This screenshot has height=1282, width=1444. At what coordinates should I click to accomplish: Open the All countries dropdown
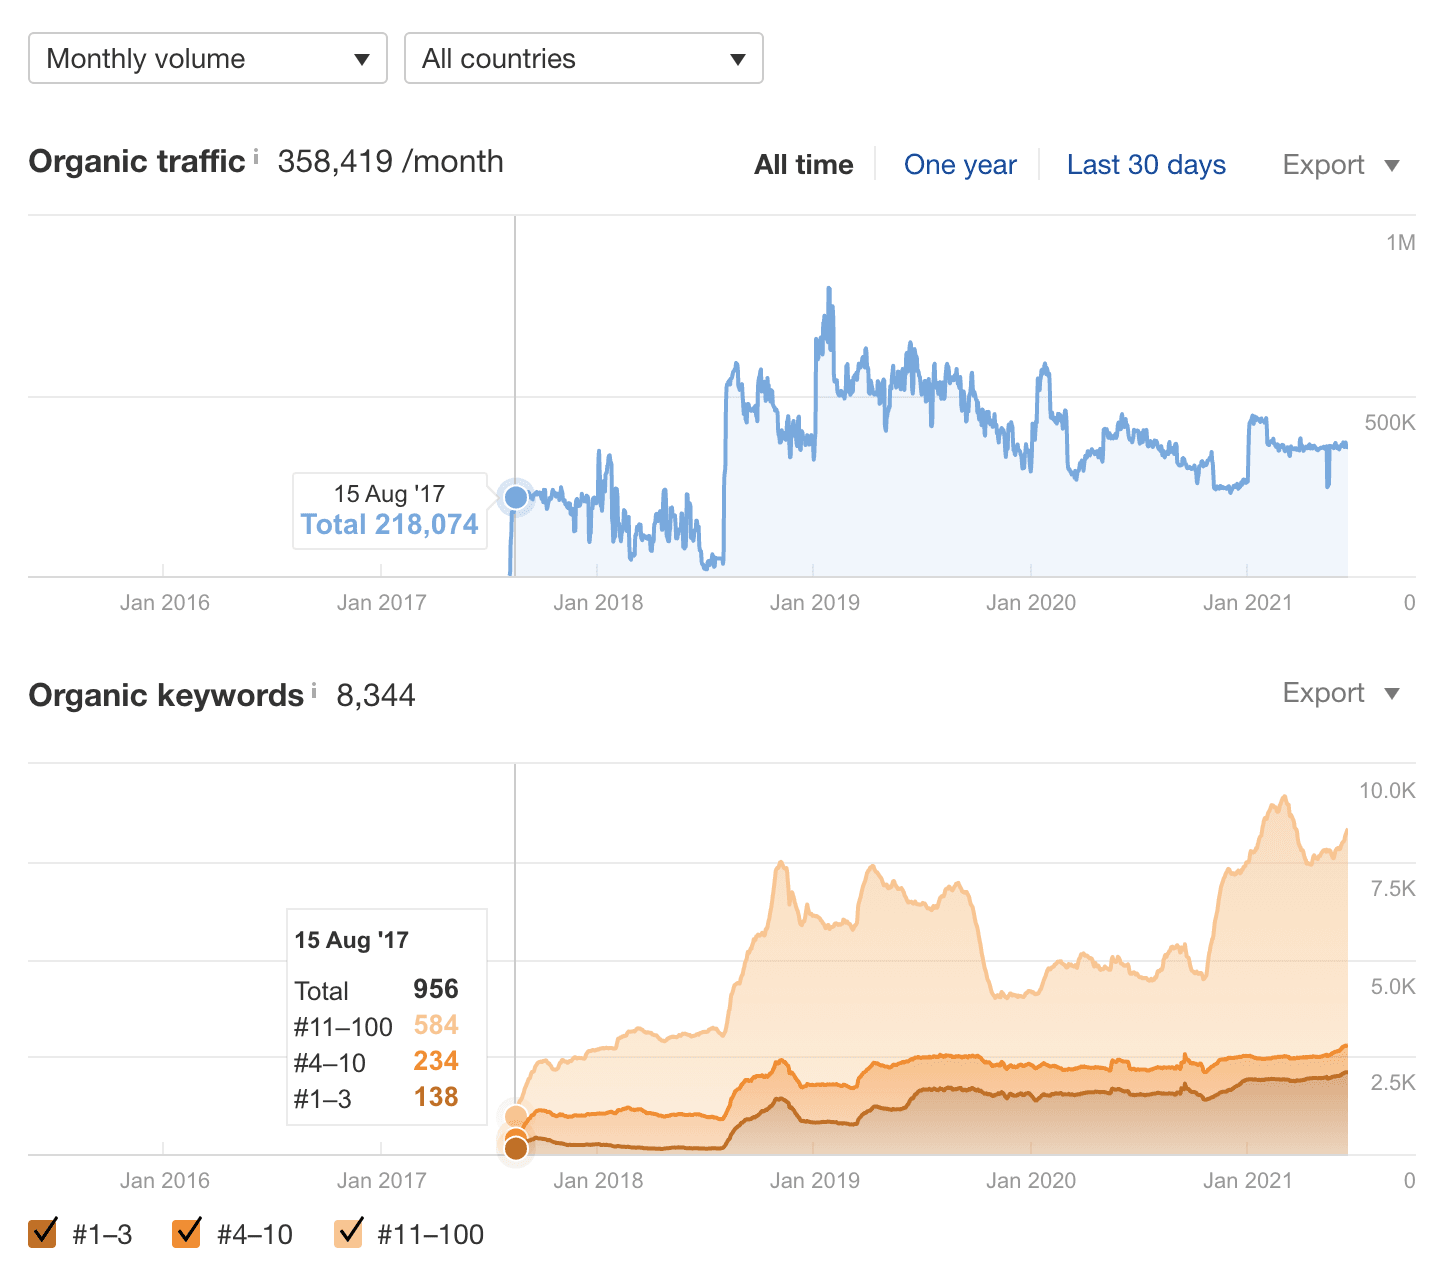[584, 58]
